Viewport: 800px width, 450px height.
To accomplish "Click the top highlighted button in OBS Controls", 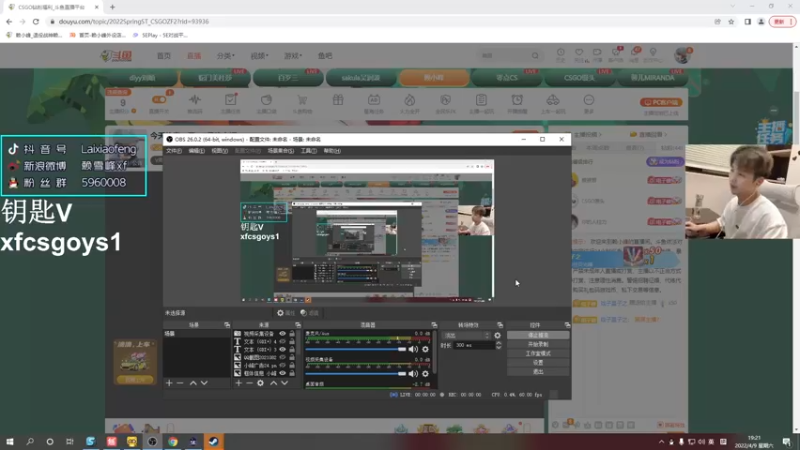I will 538,335.
